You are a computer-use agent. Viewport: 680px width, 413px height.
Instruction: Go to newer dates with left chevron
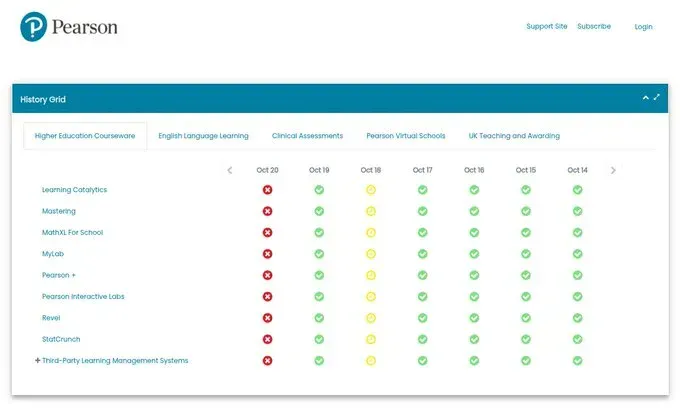[x=230, y=170]
